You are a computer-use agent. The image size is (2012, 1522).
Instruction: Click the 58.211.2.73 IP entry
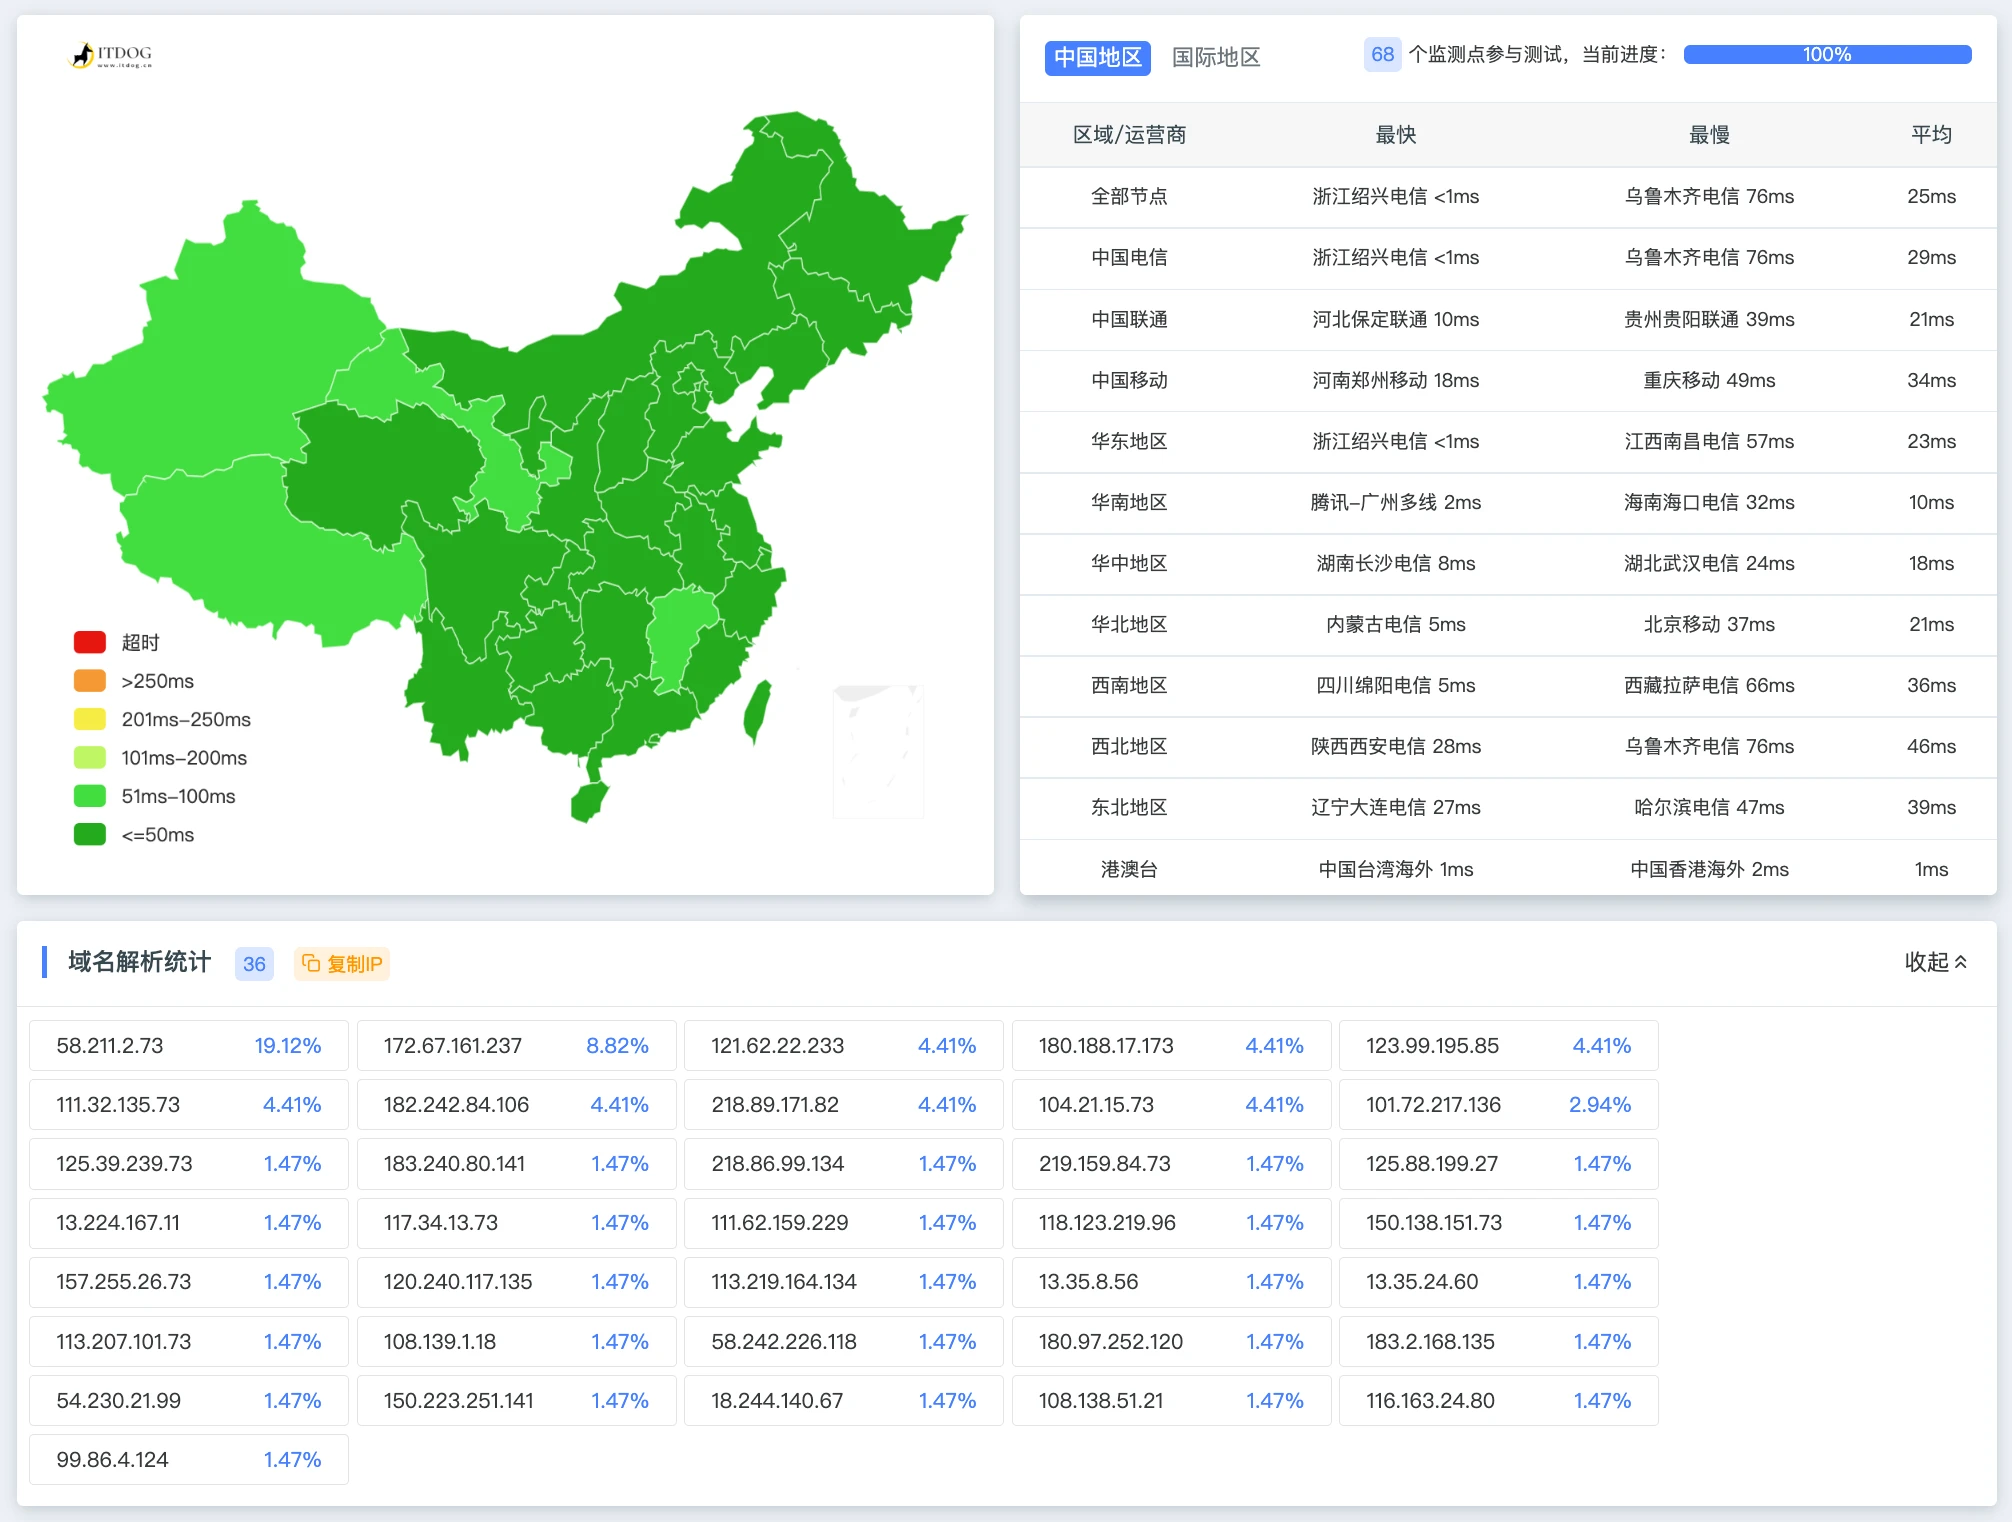tap(110, 1046)
